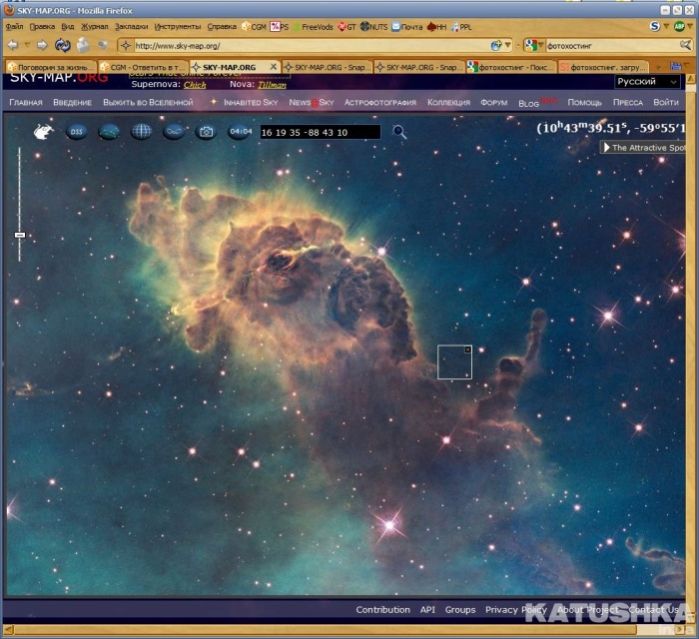Click the Главная site menu link
The height and width of the screenshot is (639, 699).
pyautogui.click(x=26, y=103)
